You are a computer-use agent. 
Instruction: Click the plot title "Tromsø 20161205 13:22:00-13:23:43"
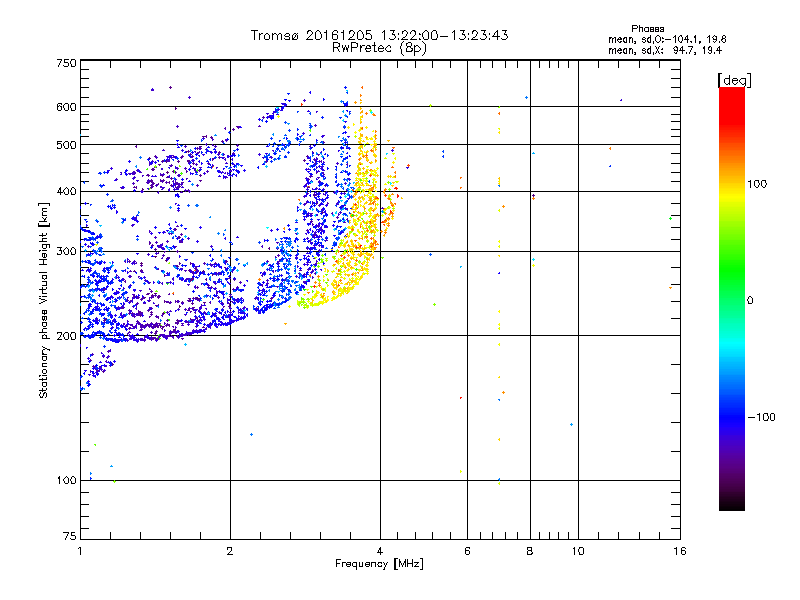379,35
